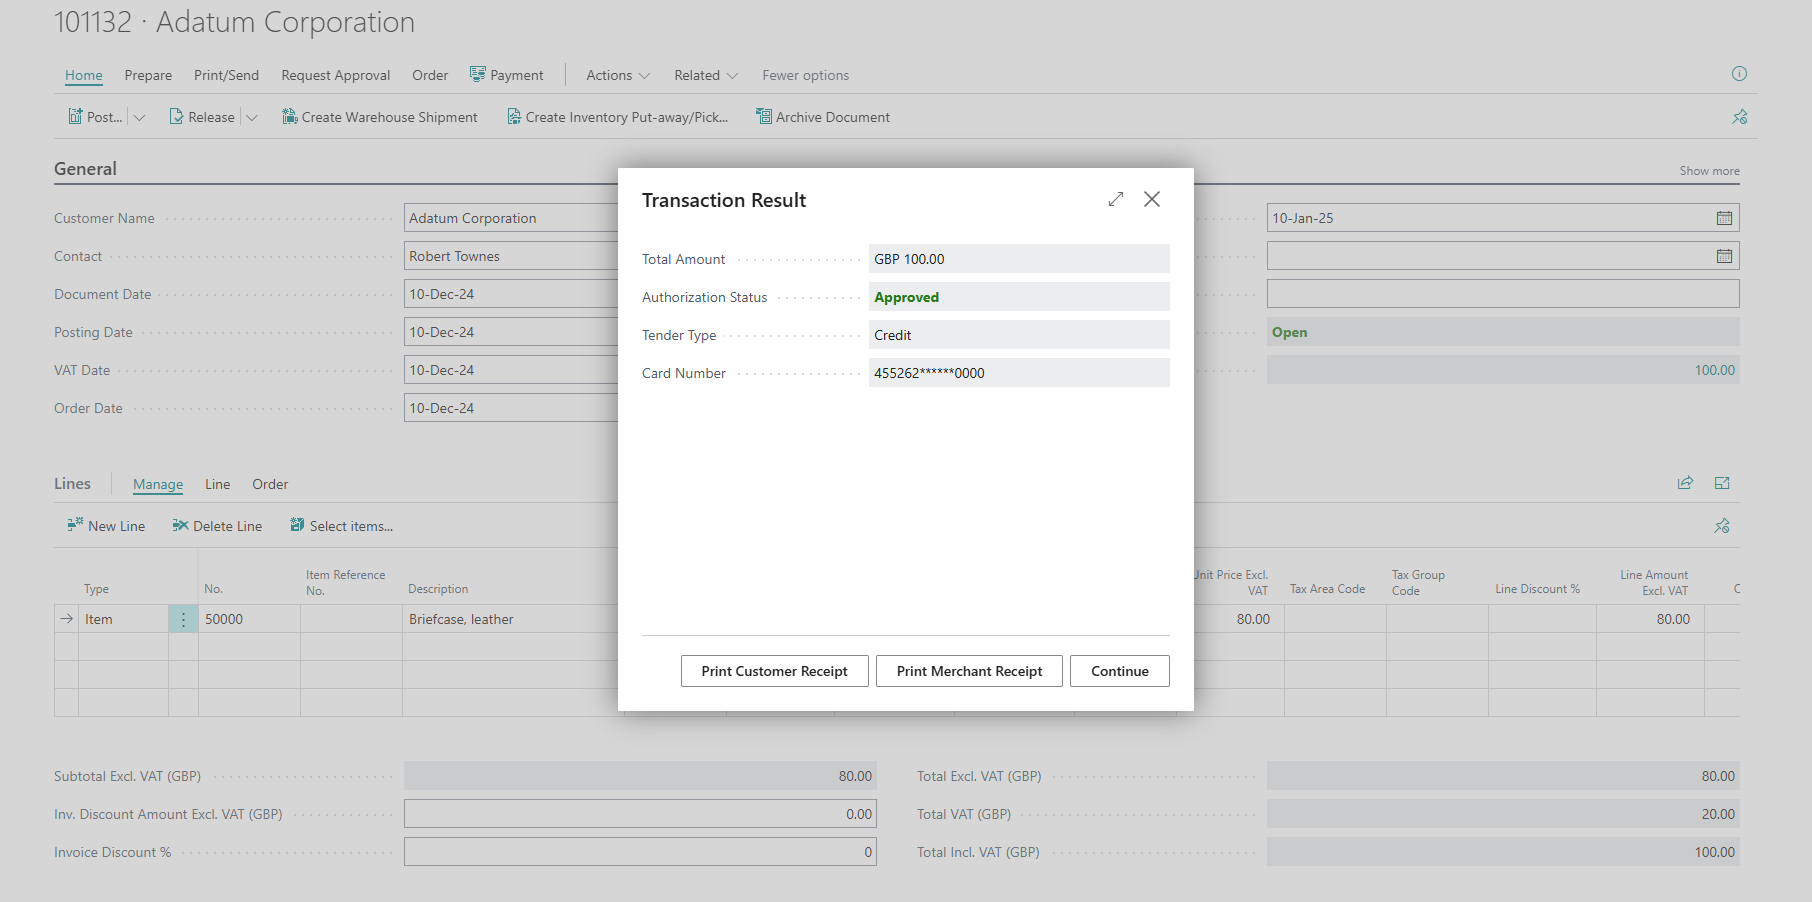Viewport: 1812px width, 902px height.
Task: Close the Transaction Result dialog
Action: coord(1152,199)
